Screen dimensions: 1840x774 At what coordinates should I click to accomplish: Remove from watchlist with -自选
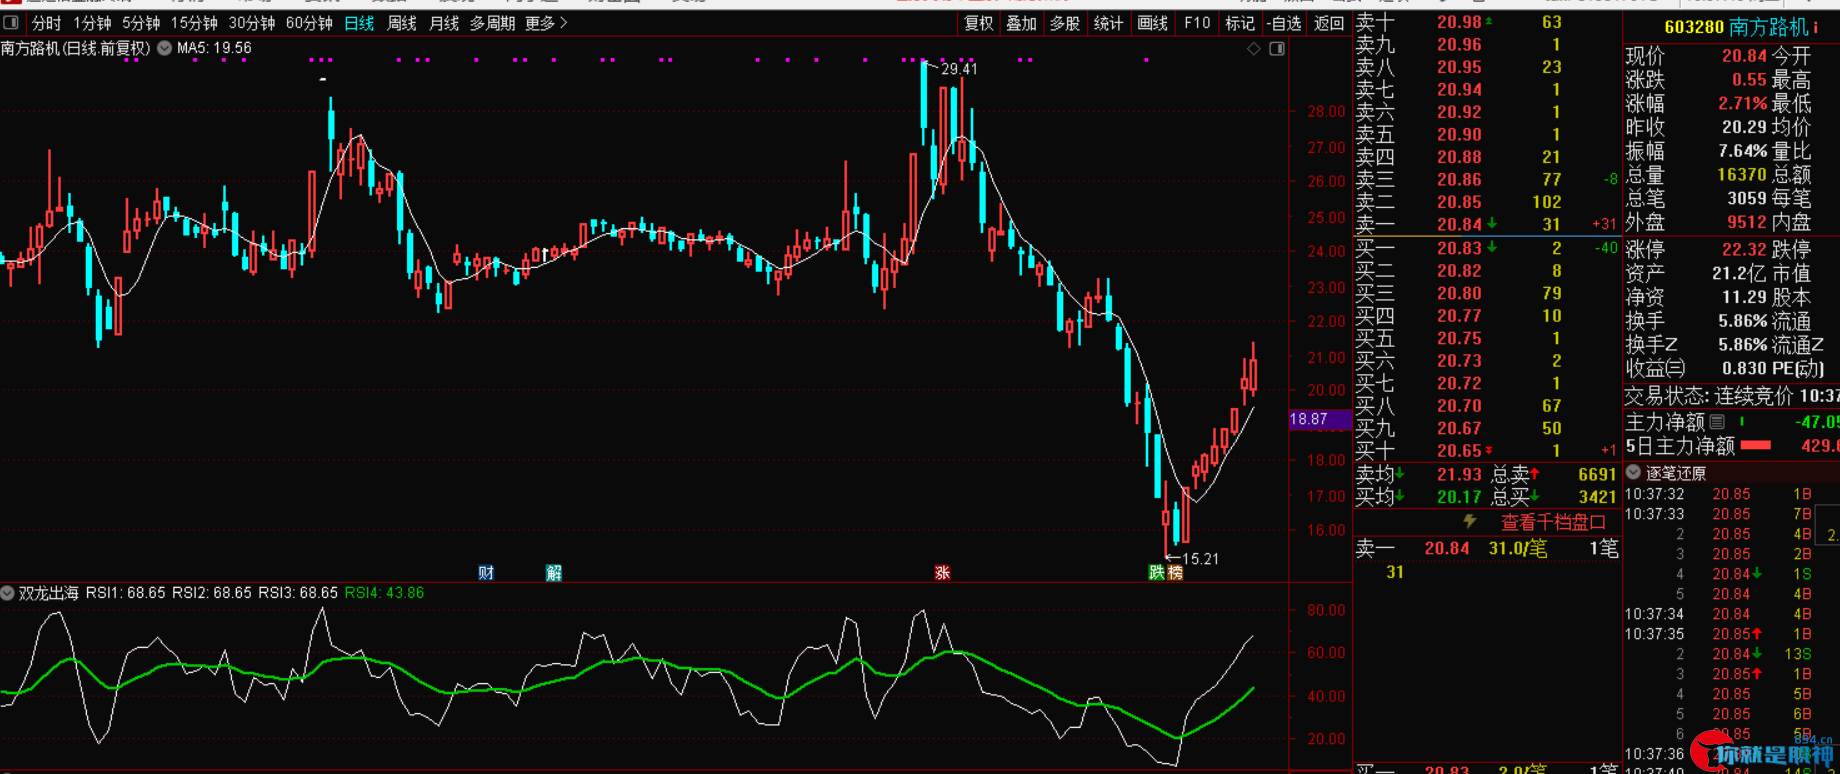(x=1284, y=23)
